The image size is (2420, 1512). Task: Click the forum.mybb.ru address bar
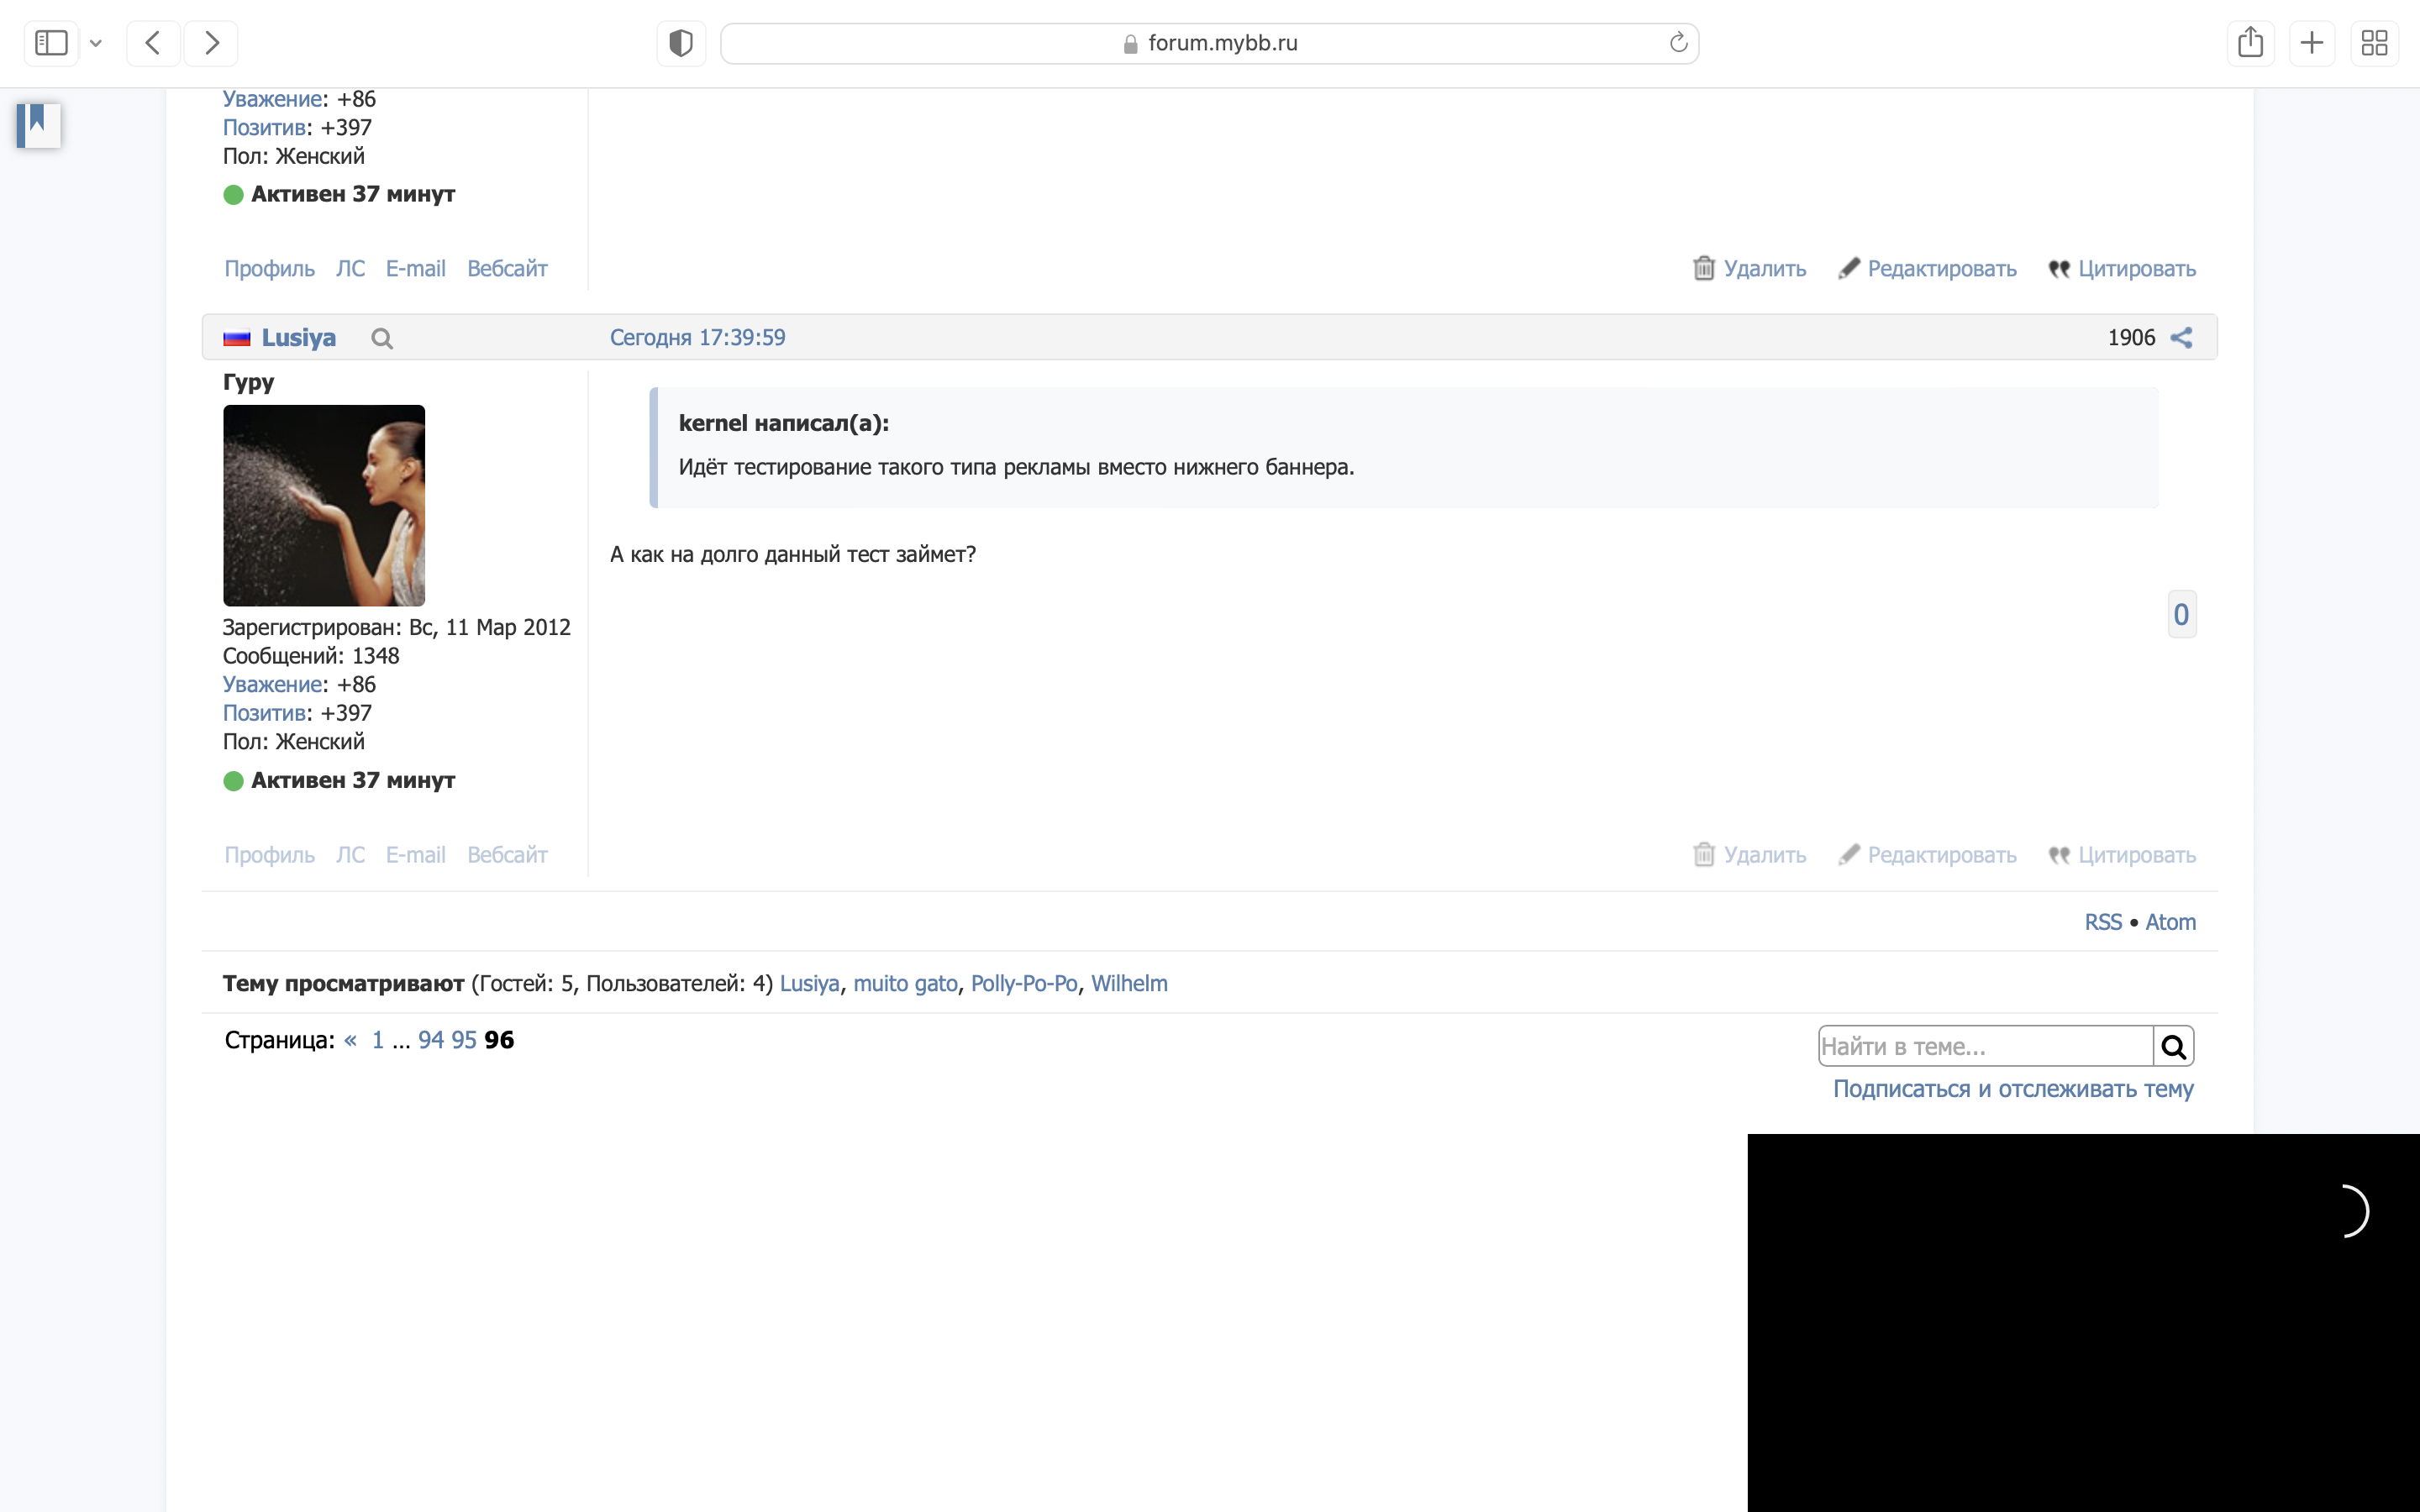[1209, 43]
